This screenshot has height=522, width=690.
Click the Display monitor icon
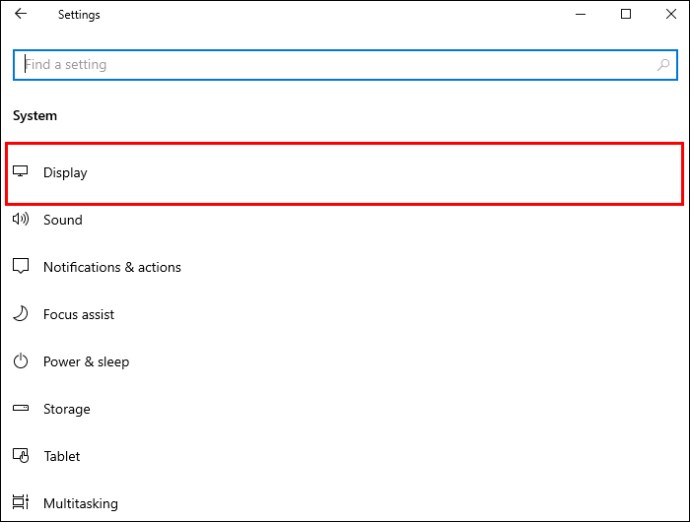pyautogui.click(x=21, y=172)
